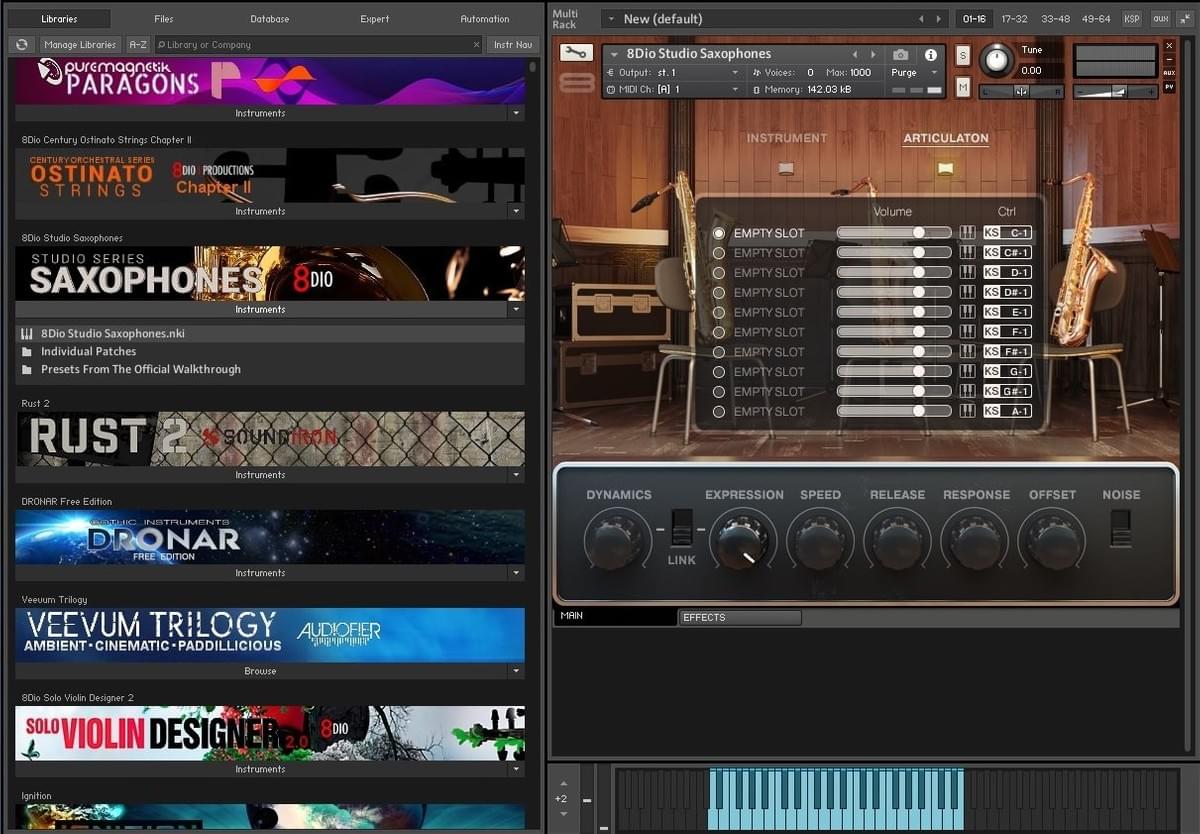
Task: Go to previous multi rack preset
Action: click(922, 19)
